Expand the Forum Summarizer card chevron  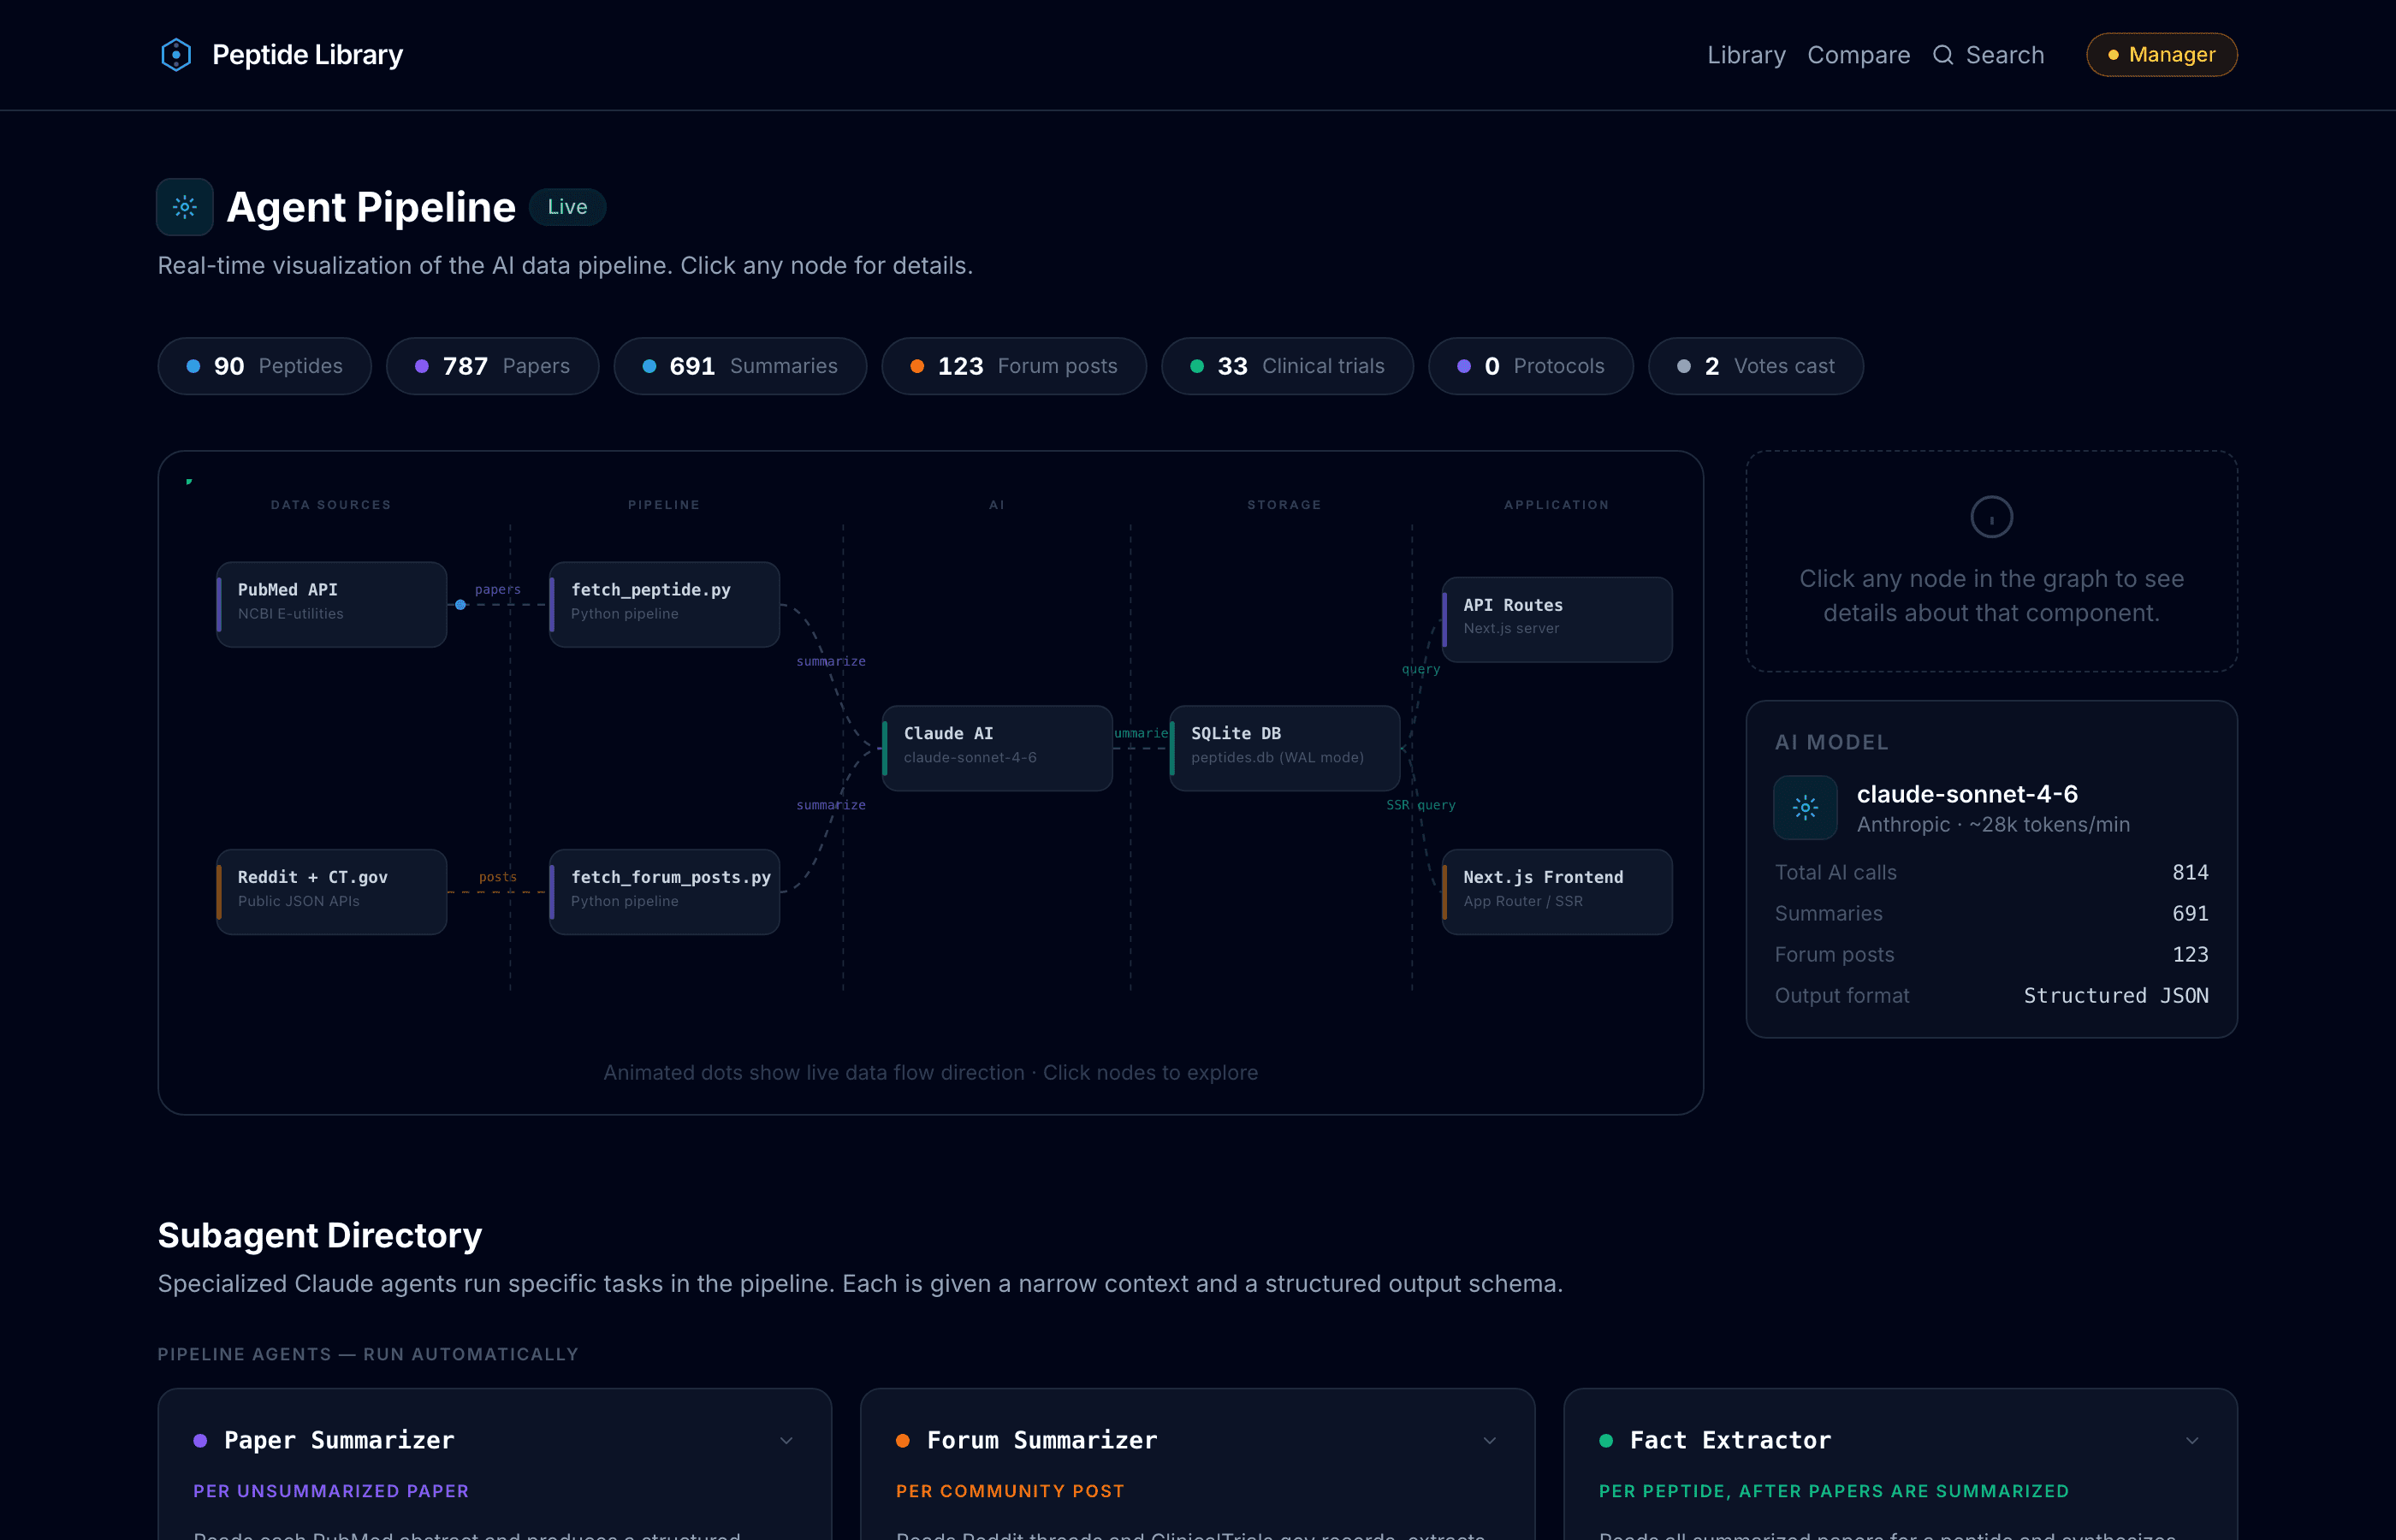1489,1440
